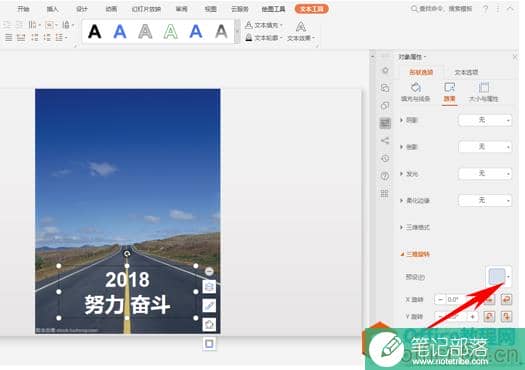525x370 pixels.
Task: Click the X 旋转 angle input field
Action: point(457,299)
